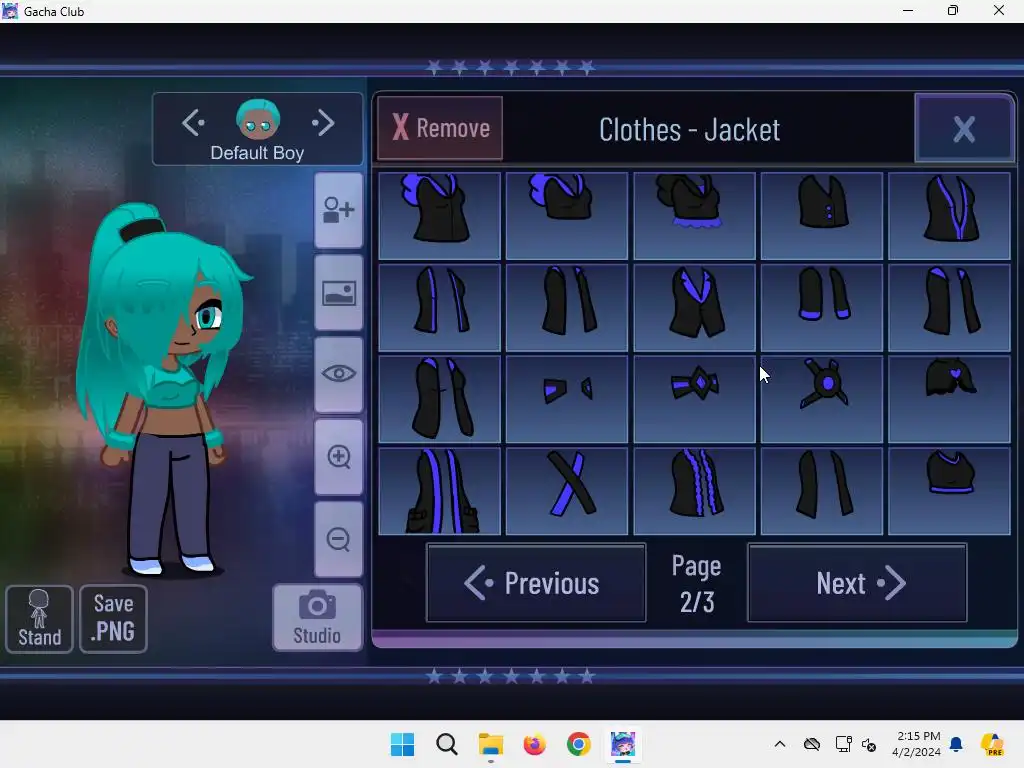Switch to previous character with left arrow

[x=193, y=123]
